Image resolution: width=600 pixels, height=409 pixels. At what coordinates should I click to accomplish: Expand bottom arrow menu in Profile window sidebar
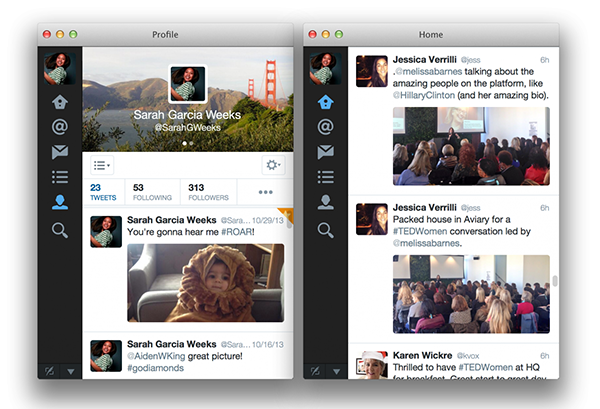[x=71, y=371]
